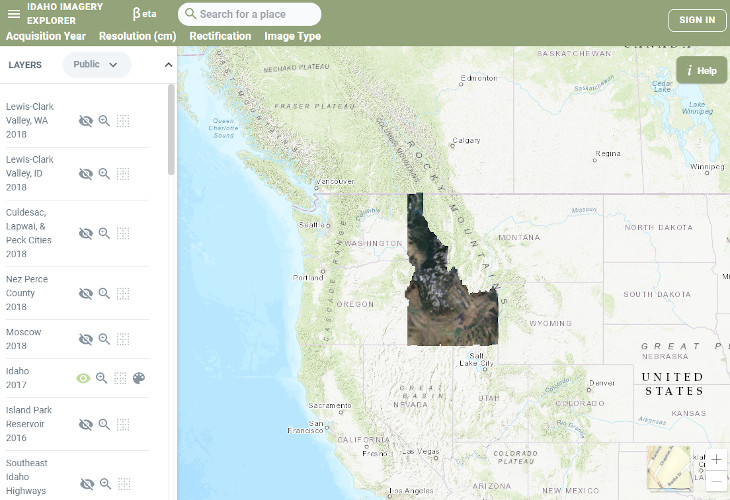Show the Lewis-Clark Valley, ID layer

[86, 174]
